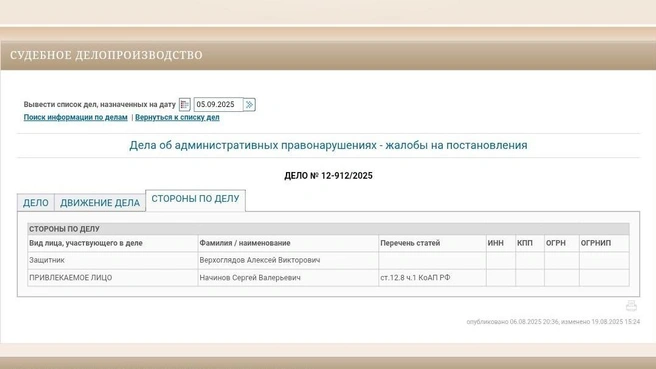Click the printer icon below the table
The width and height of the screenshot is (656, 369).
(631, 306)
